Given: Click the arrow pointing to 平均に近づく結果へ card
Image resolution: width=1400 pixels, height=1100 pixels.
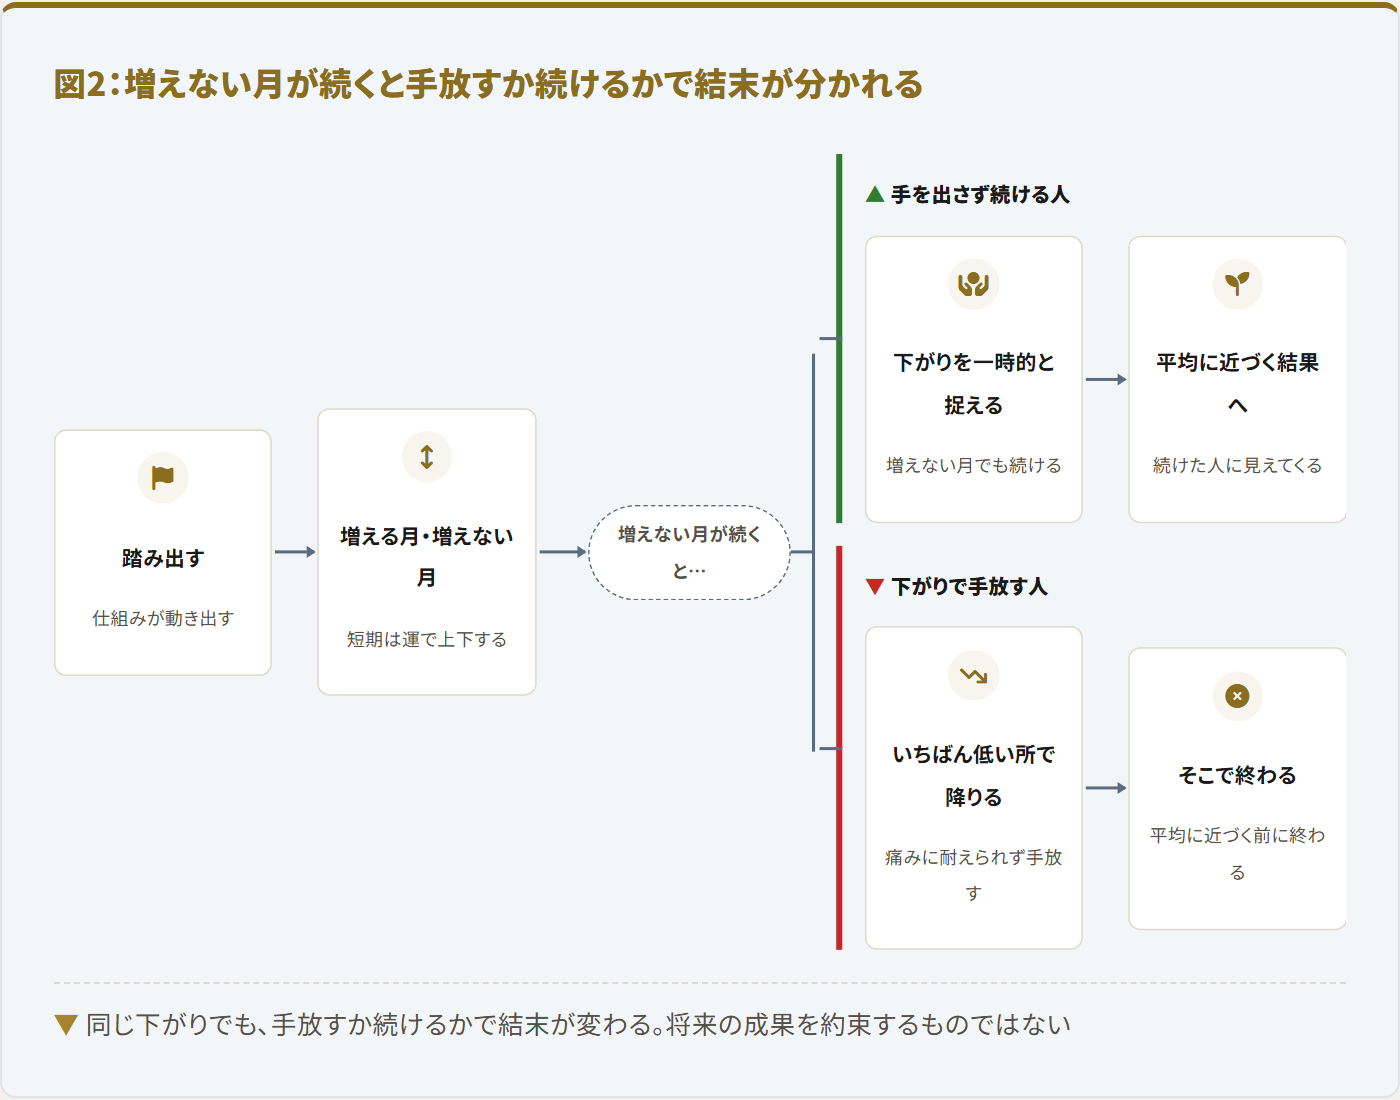Looking at the screenshot, I should [x=1106, y=379].
